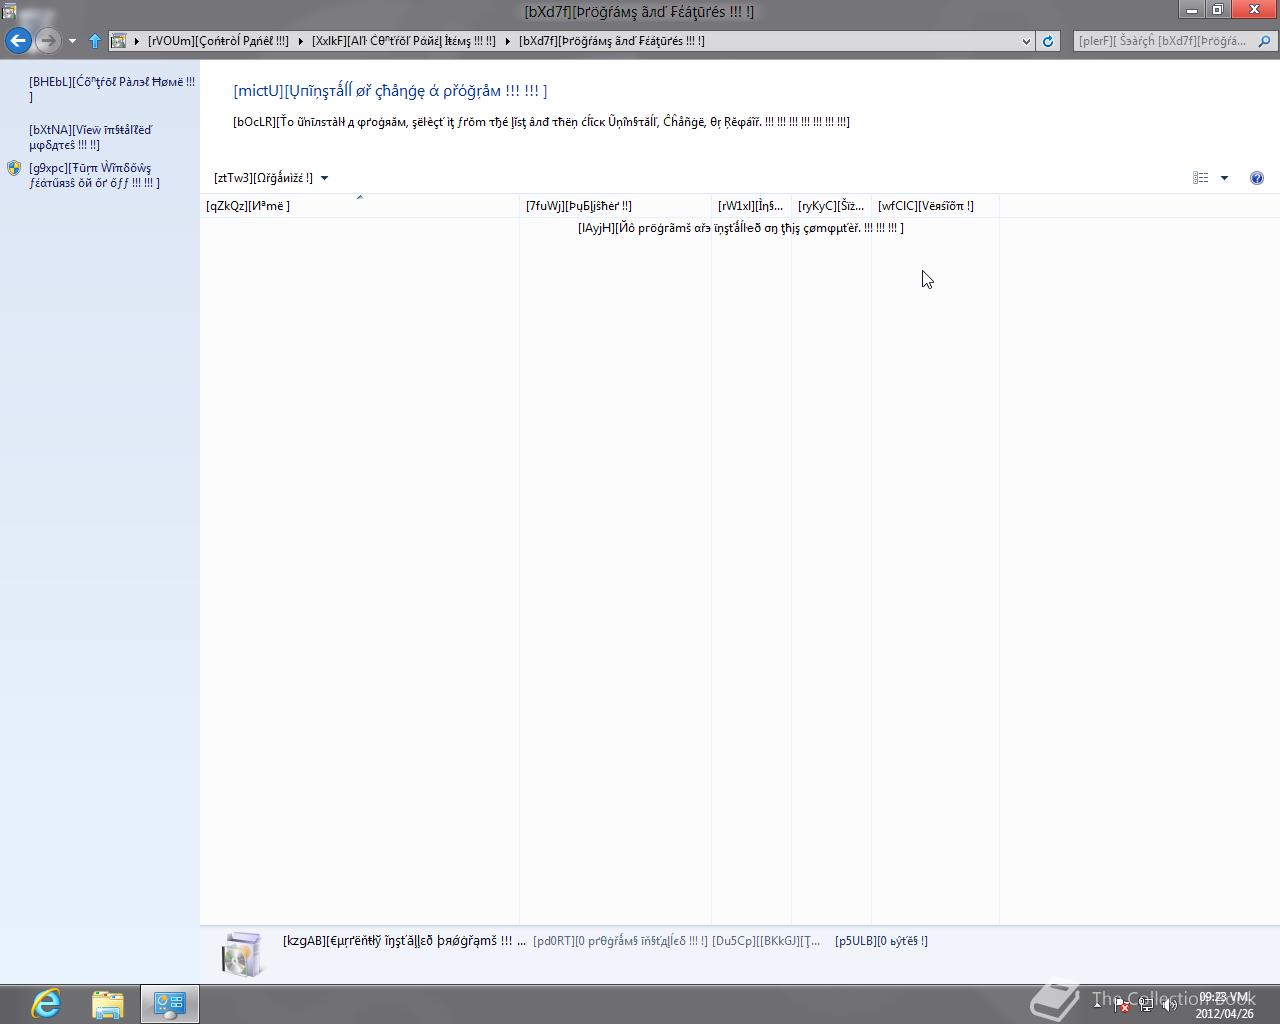Sort by the Name column header
The height and width of the screenshot is (1024, 1280).
click(x=360, y=206)
